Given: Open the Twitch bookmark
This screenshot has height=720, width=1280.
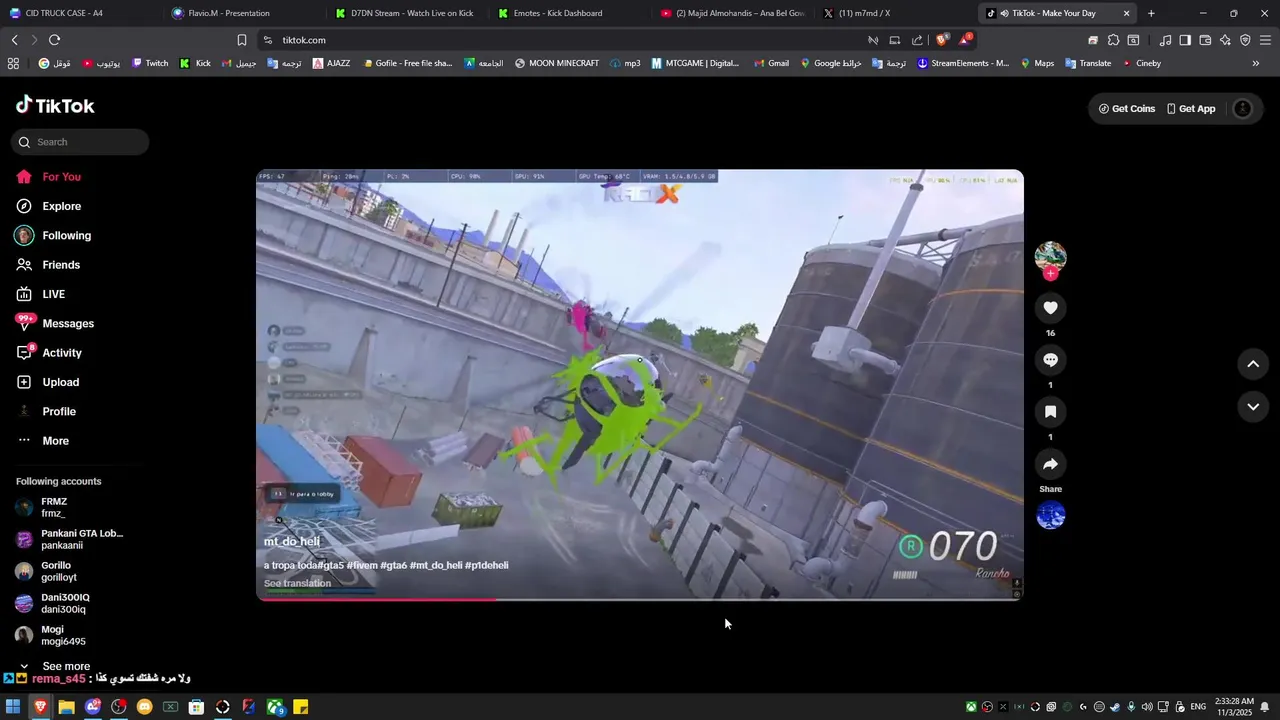Looking at the screenshot, I should (x=150, y=63).
